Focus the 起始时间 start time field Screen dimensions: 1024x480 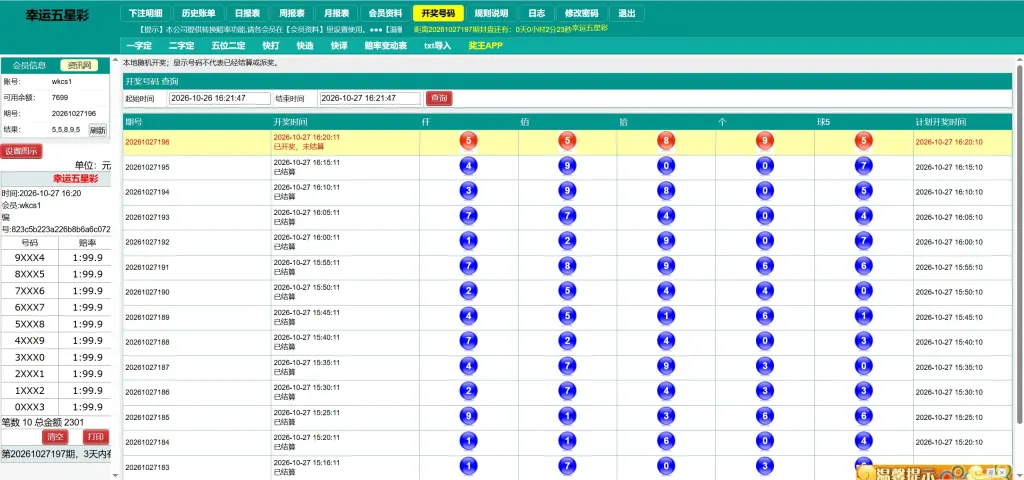[x=219, y=98]
